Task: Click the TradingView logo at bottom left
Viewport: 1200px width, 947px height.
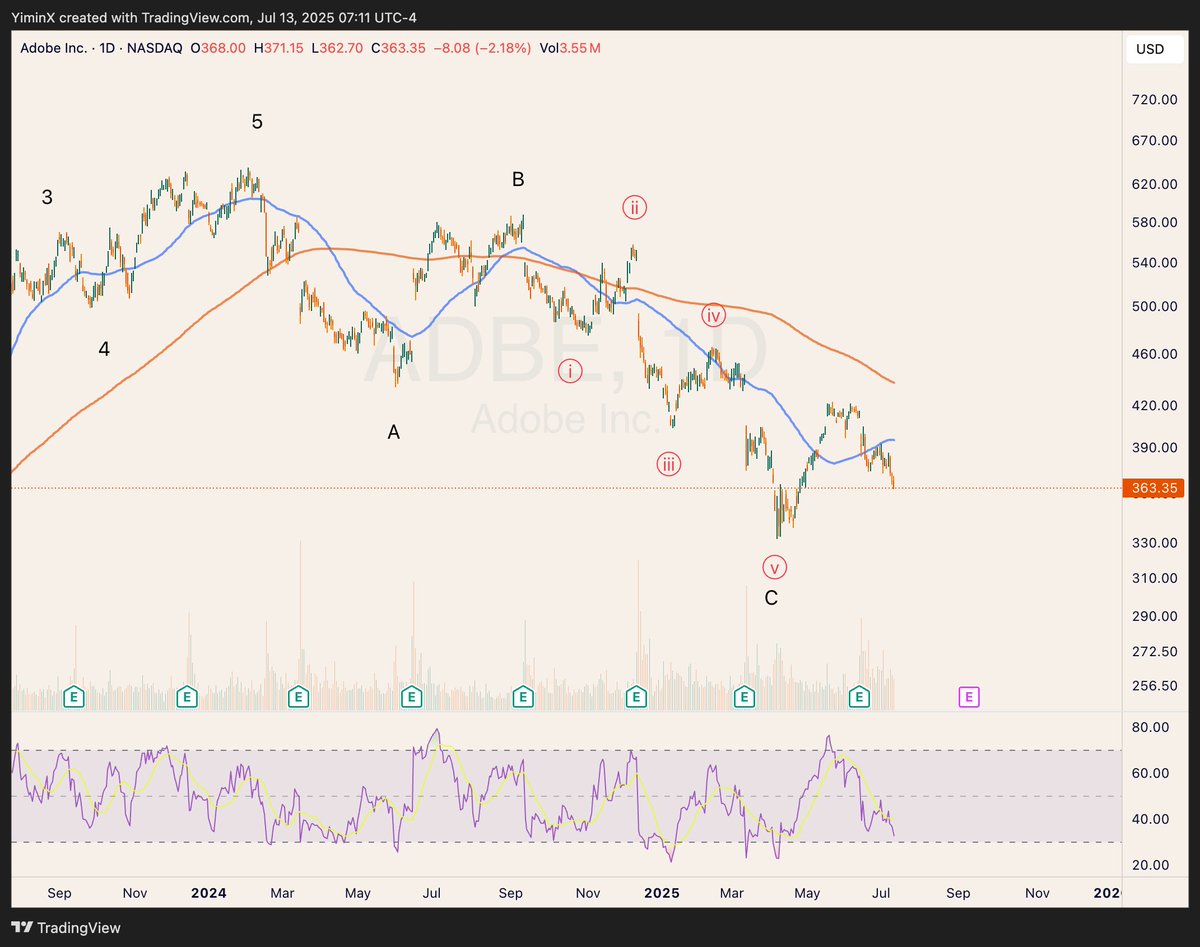Action: click(66, 927)
